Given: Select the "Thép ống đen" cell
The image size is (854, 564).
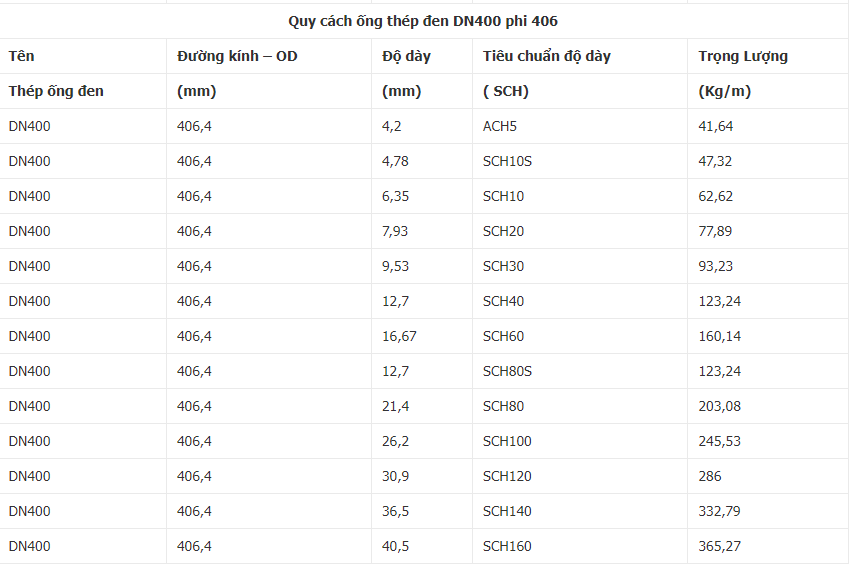Looking at the screenshot, I should pyautogui.click(x=56, y=91).
